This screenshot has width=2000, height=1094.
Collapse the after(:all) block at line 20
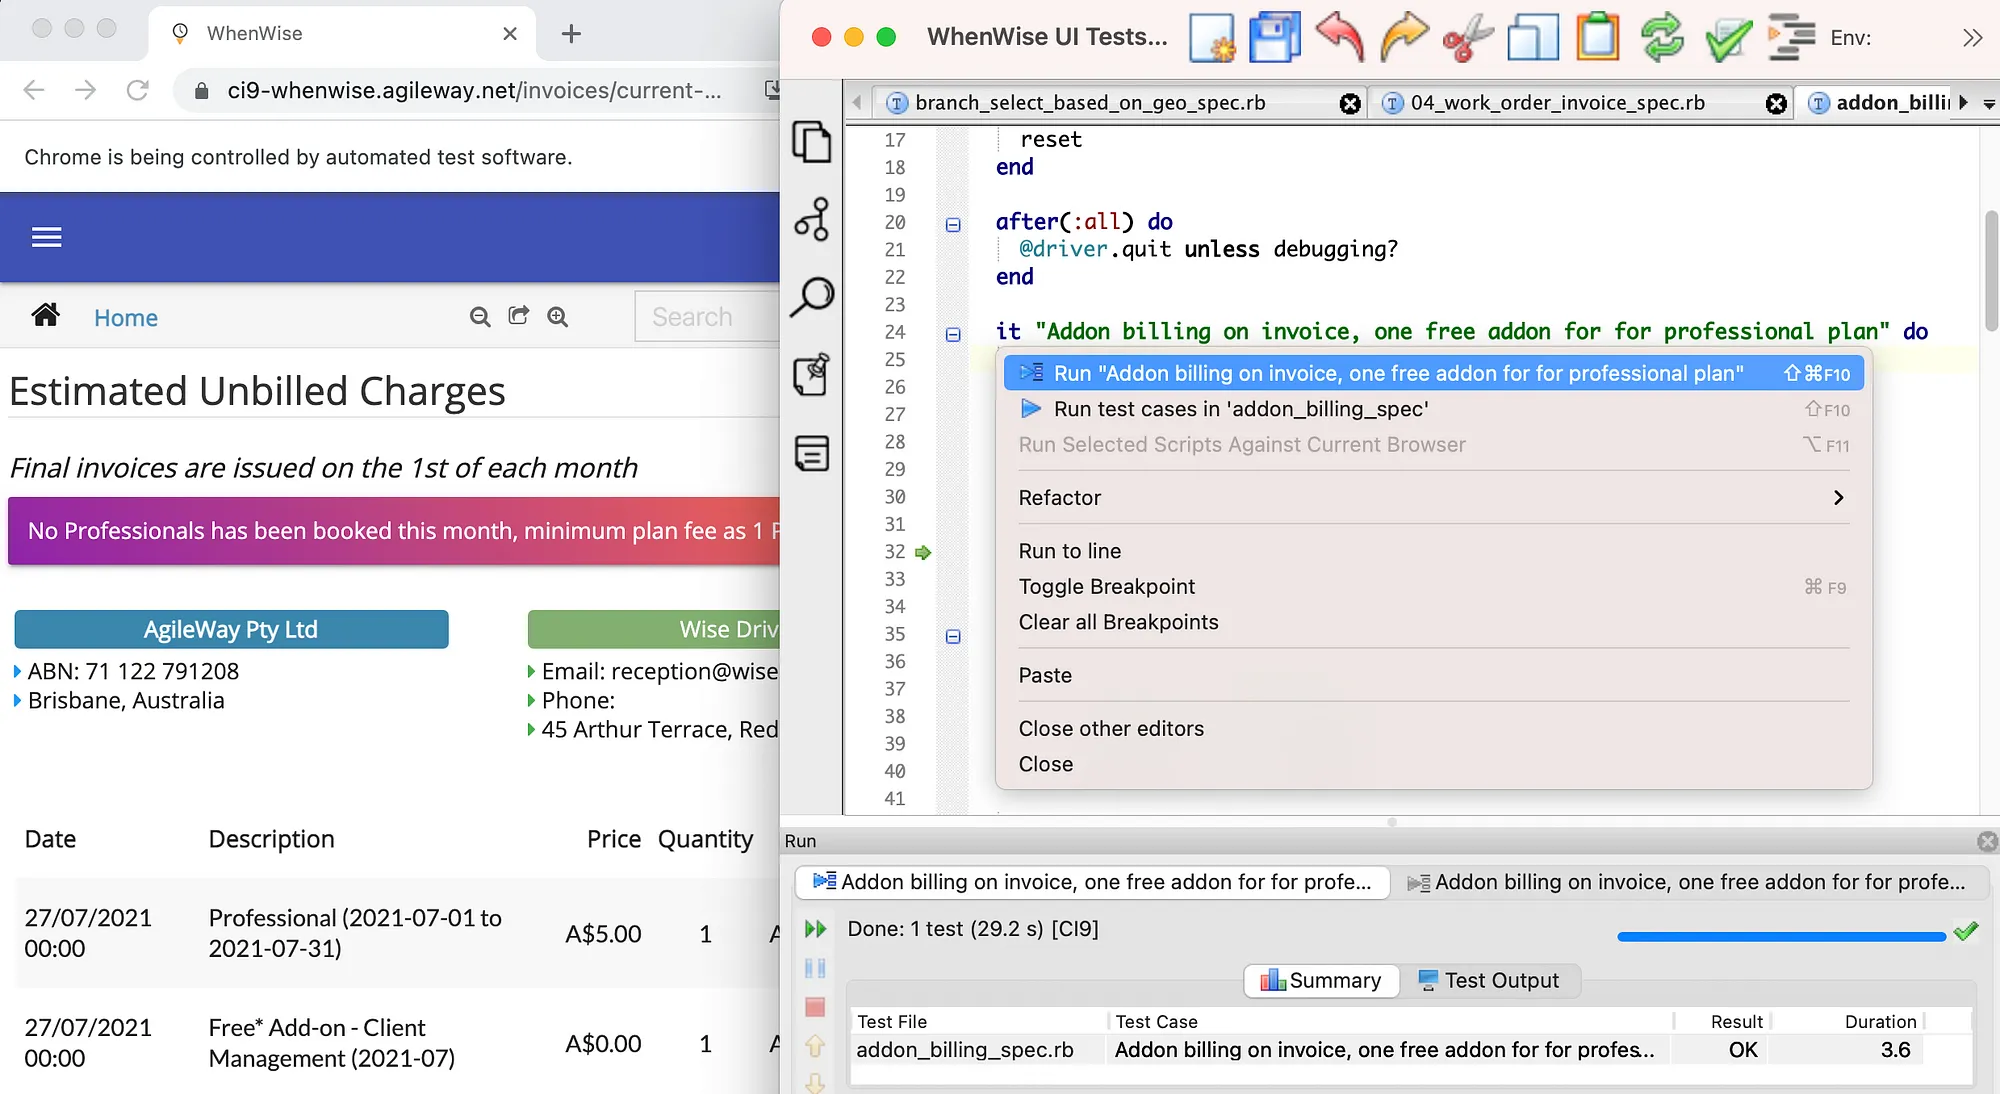pyautogui.click(x=953, y=224)
